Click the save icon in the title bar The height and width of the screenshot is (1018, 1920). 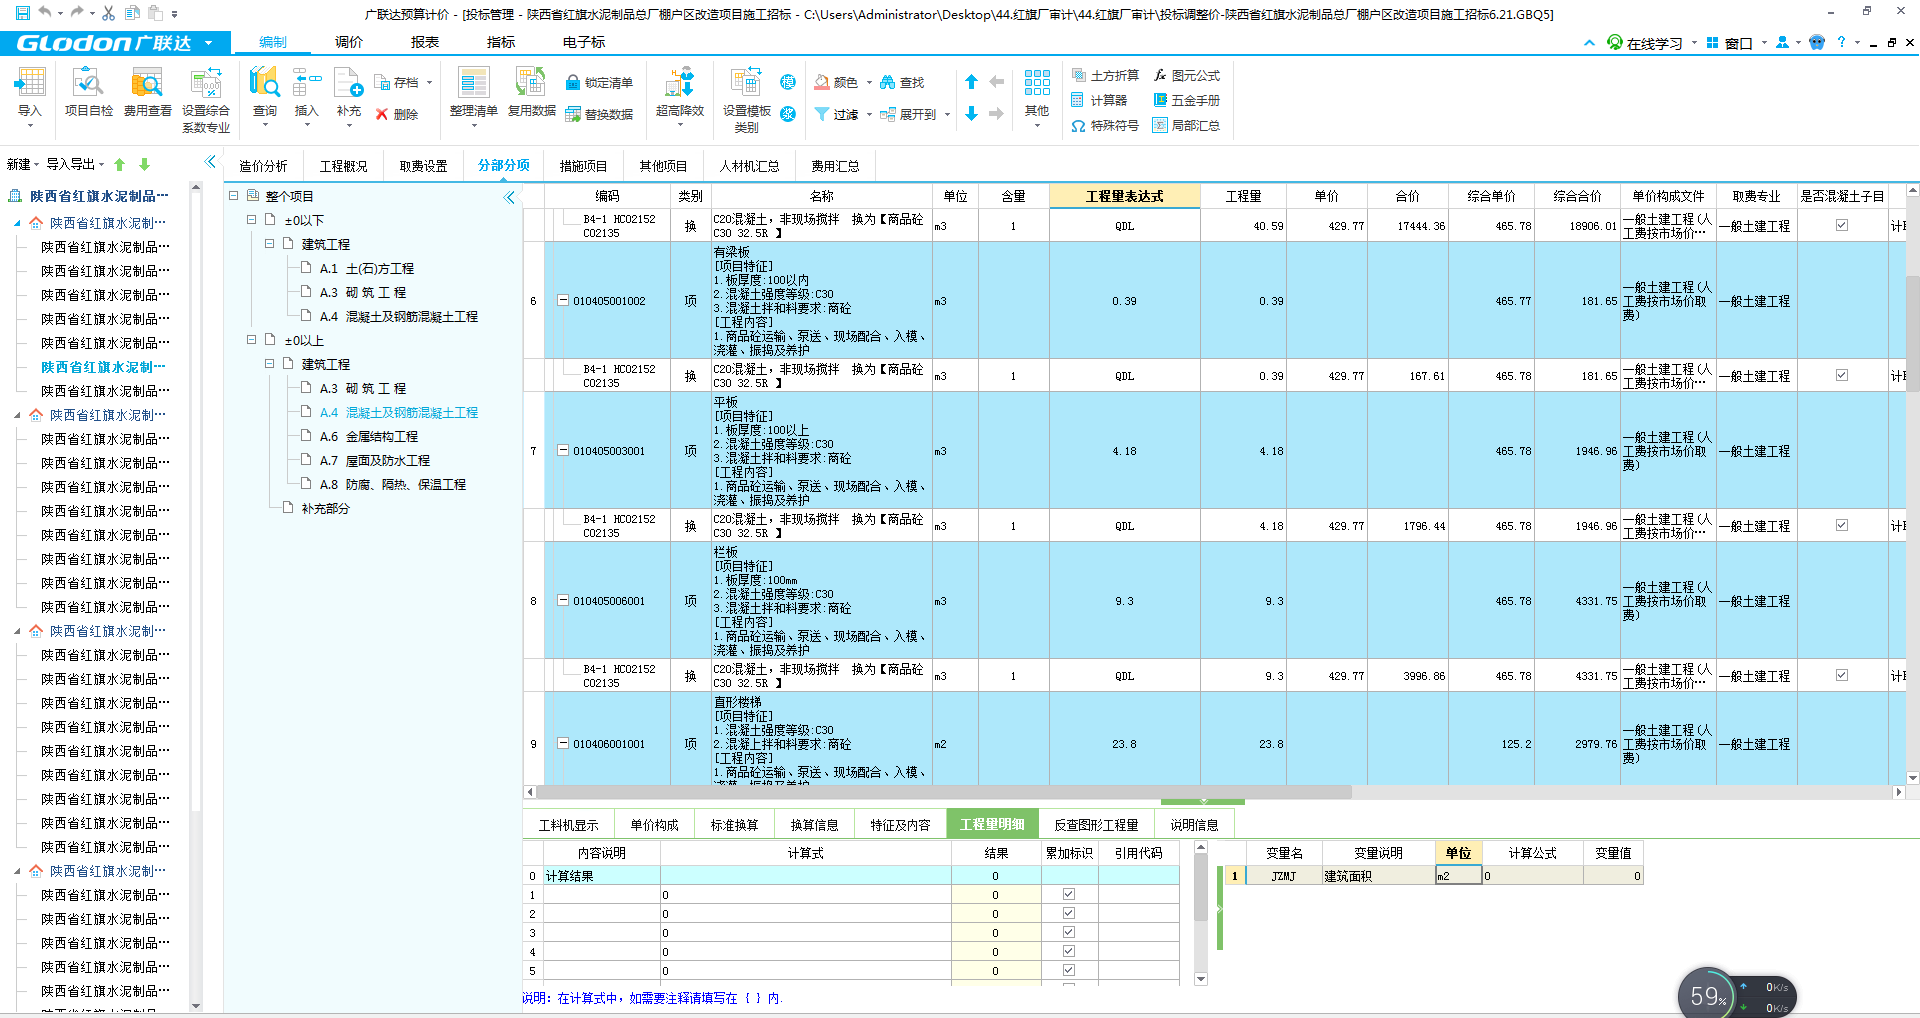point(22,13)
